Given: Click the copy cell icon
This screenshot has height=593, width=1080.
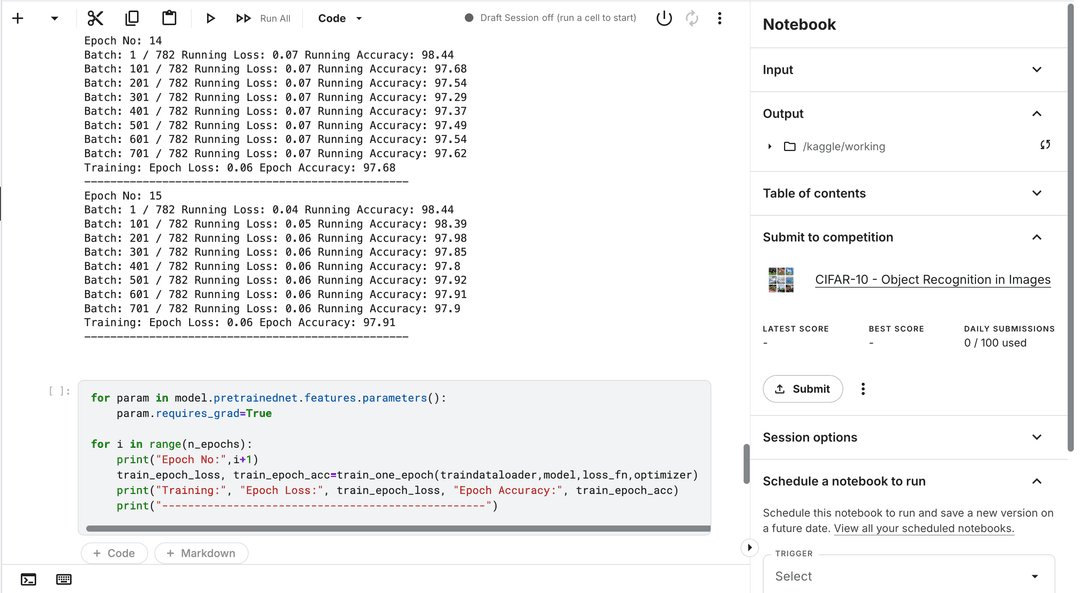Looking at the screenshot, I should click(132, 18).
